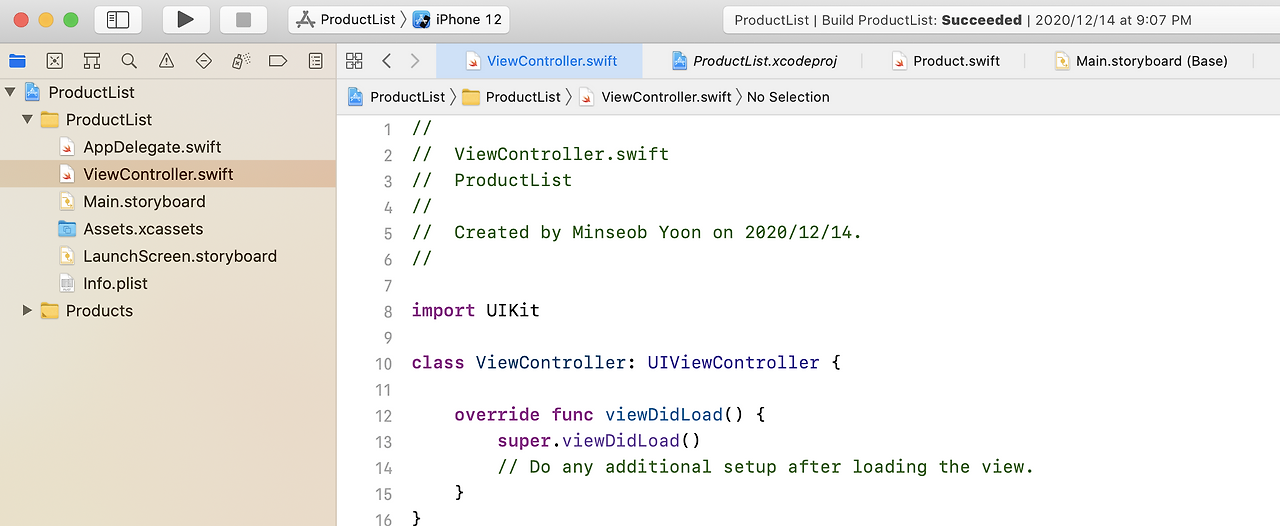Click the 'Created by Minseob Yoon' comment
Screen dimensions: 1280x526
click(637, 232)
